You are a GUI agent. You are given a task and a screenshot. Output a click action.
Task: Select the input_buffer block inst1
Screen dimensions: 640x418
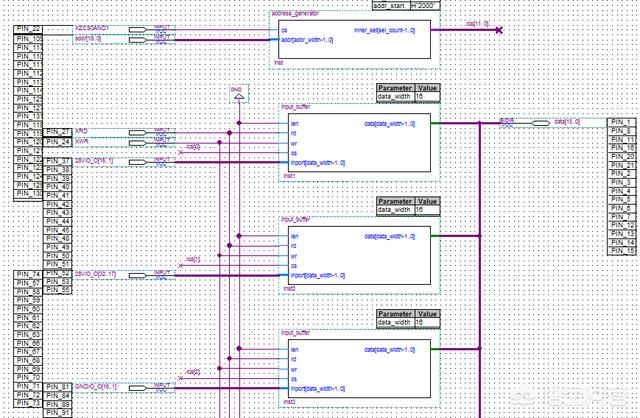(354, 145)
